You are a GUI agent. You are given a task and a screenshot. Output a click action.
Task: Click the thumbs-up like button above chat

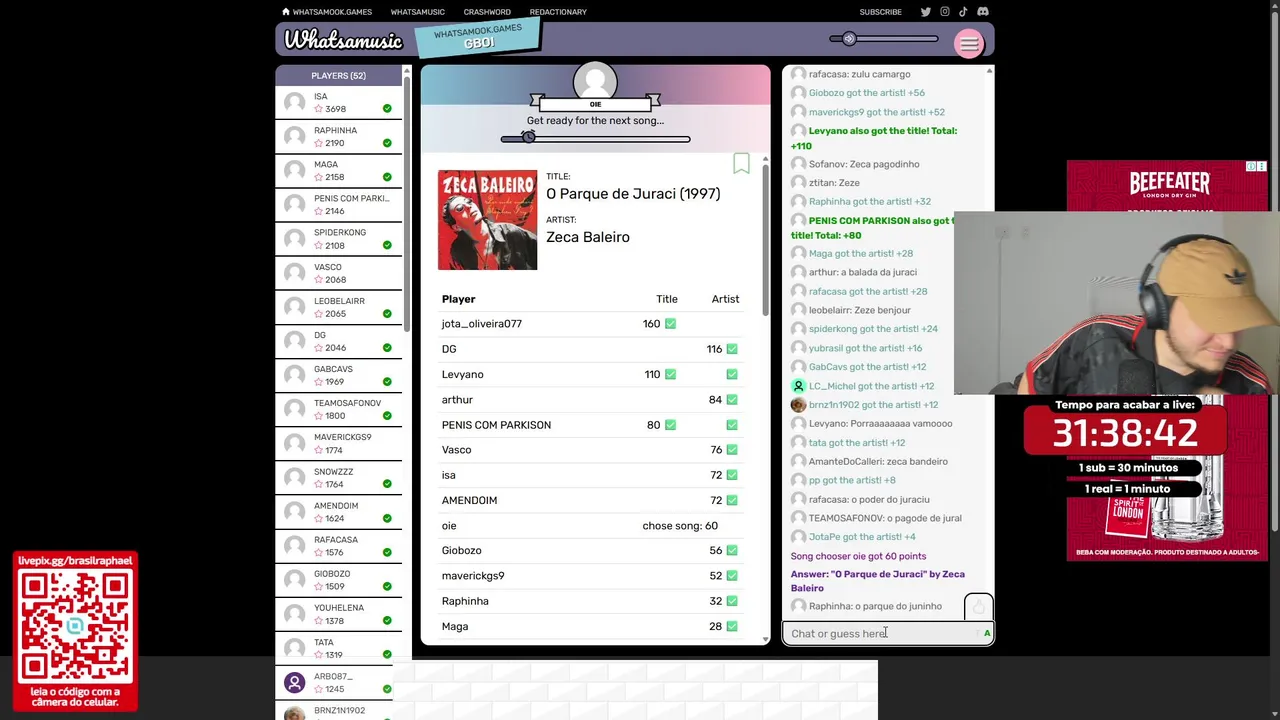(x=978, y=607)
